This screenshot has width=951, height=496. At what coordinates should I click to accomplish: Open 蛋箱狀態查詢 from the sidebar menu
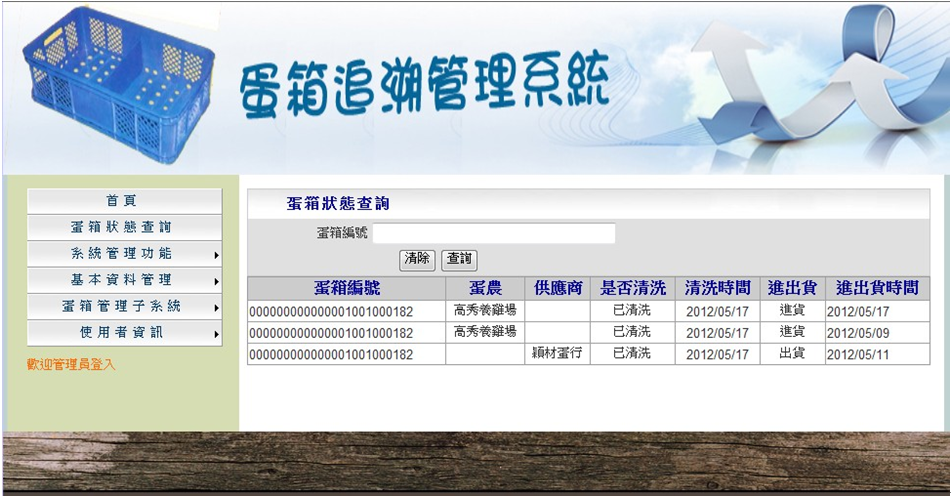(x=123, y=227)
